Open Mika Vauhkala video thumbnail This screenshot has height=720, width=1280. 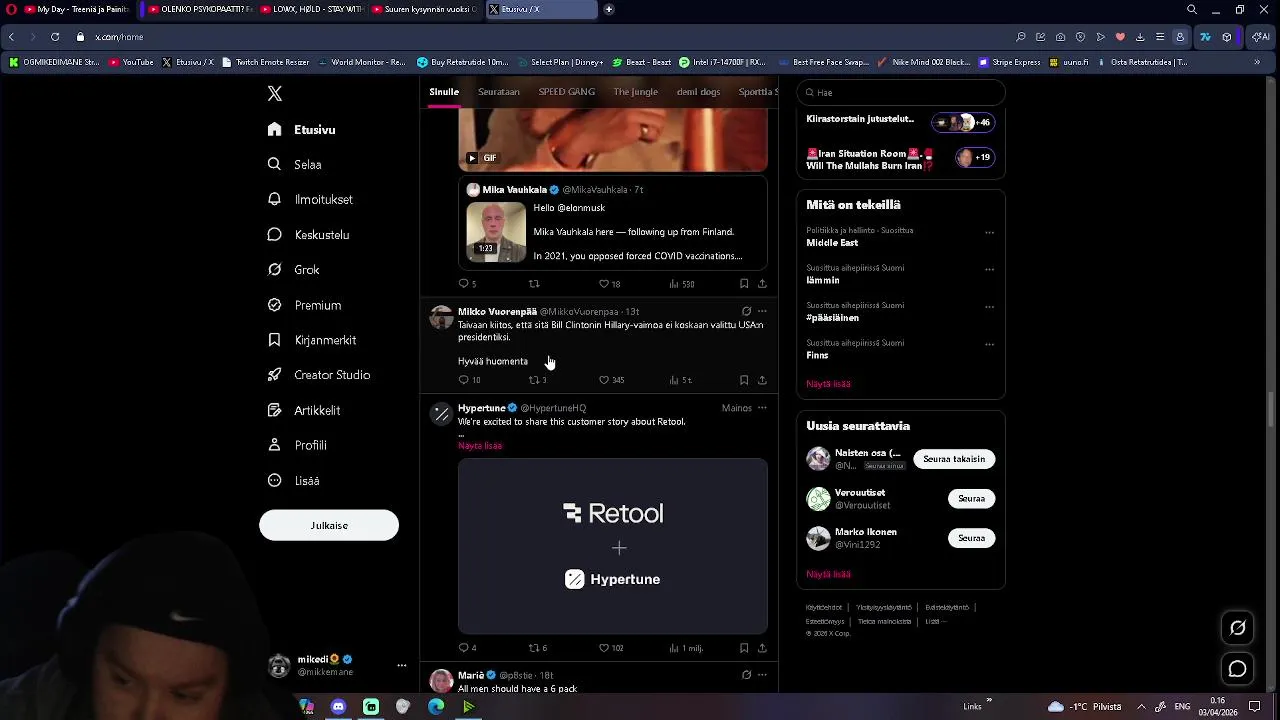tap(496, 232)
